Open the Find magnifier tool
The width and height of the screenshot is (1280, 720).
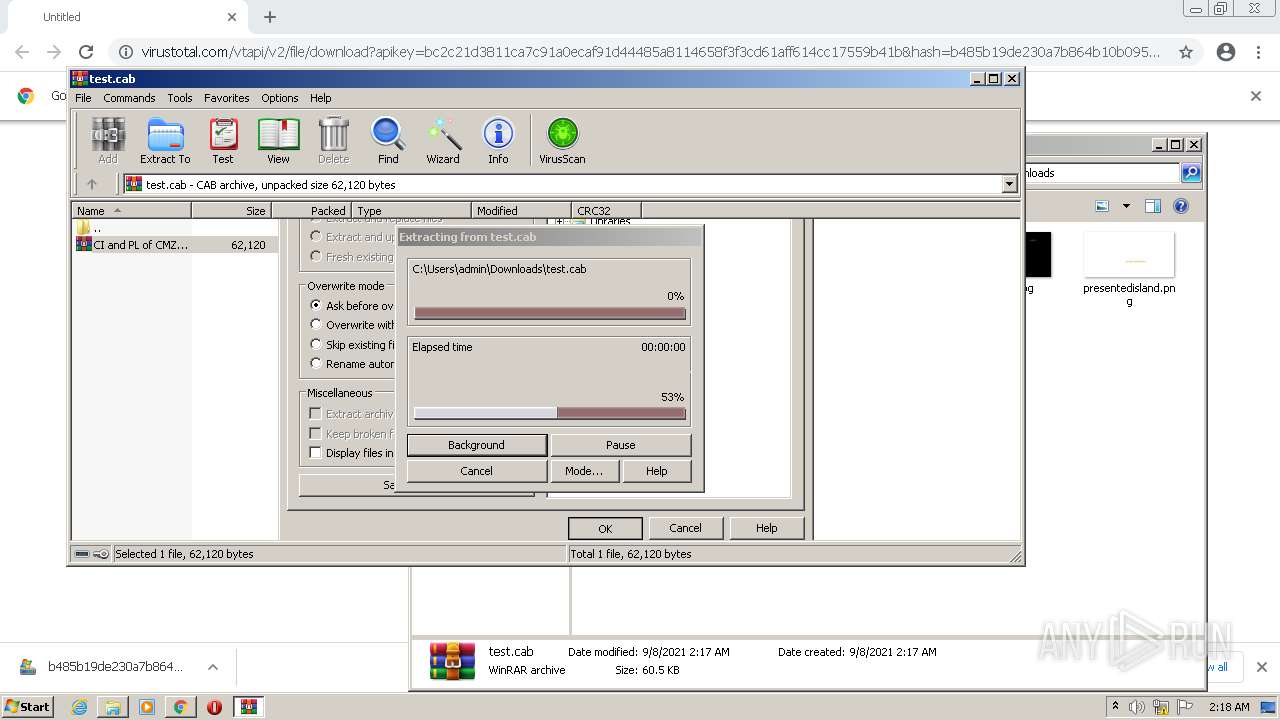click(x=388, y=140)
